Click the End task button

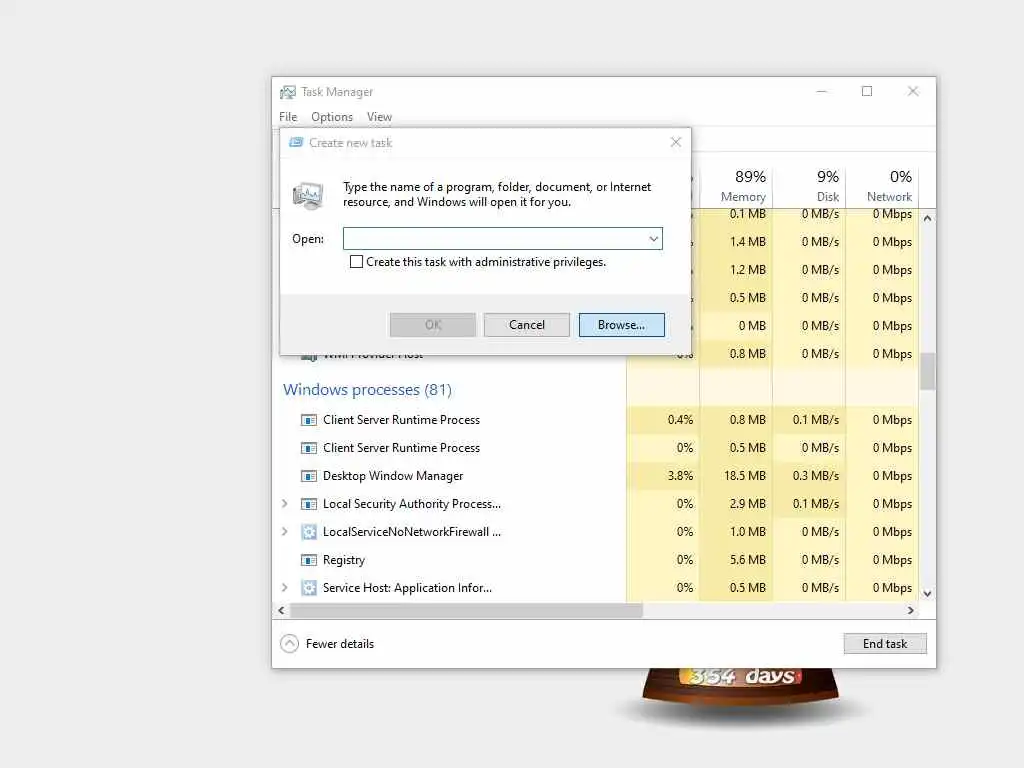pyautogui.click(x=885, y=644)
